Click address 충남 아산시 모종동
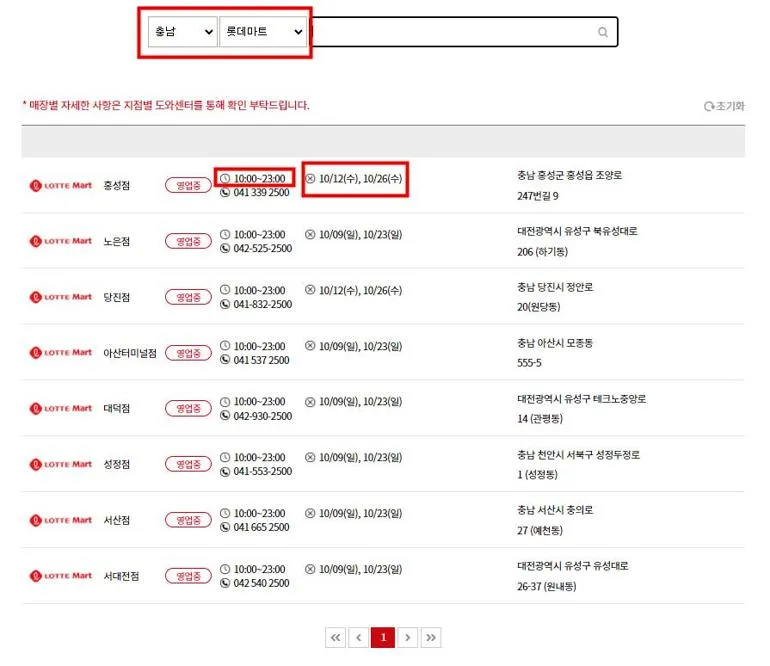 click(x=555, y=343)
